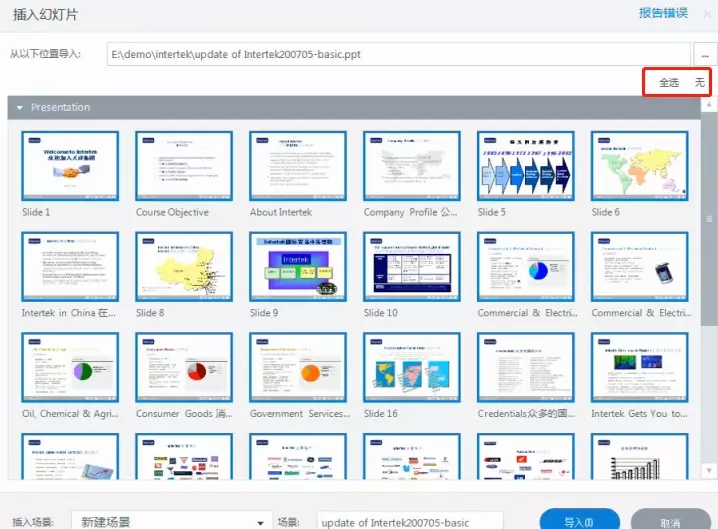Click the browse file ellipsis button
Image resolution: width=718 pixels, height=529 pixels.
[x=705, y=55]
